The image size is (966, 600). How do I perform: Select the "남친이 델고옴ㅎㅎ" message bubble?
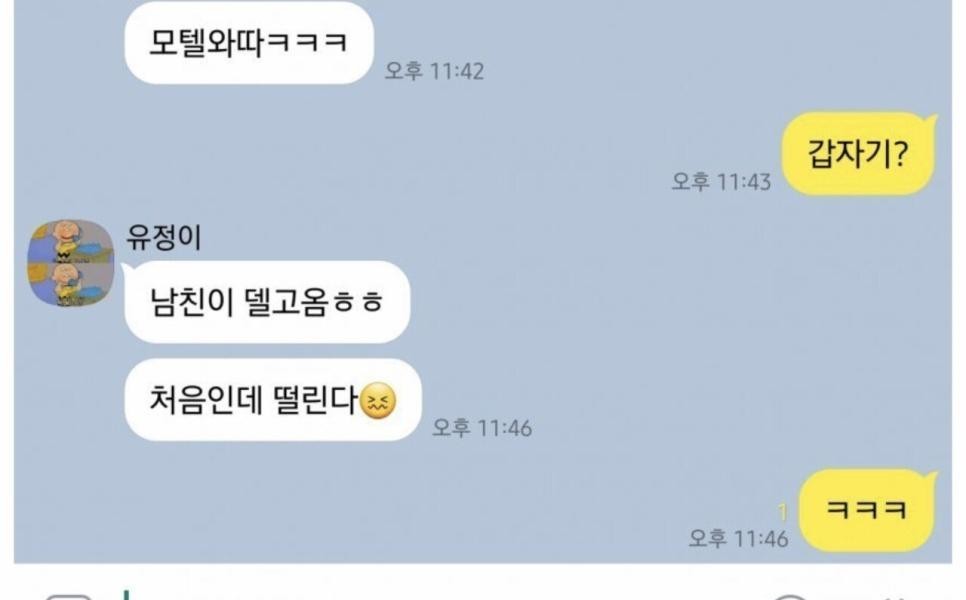click(267, 302)
